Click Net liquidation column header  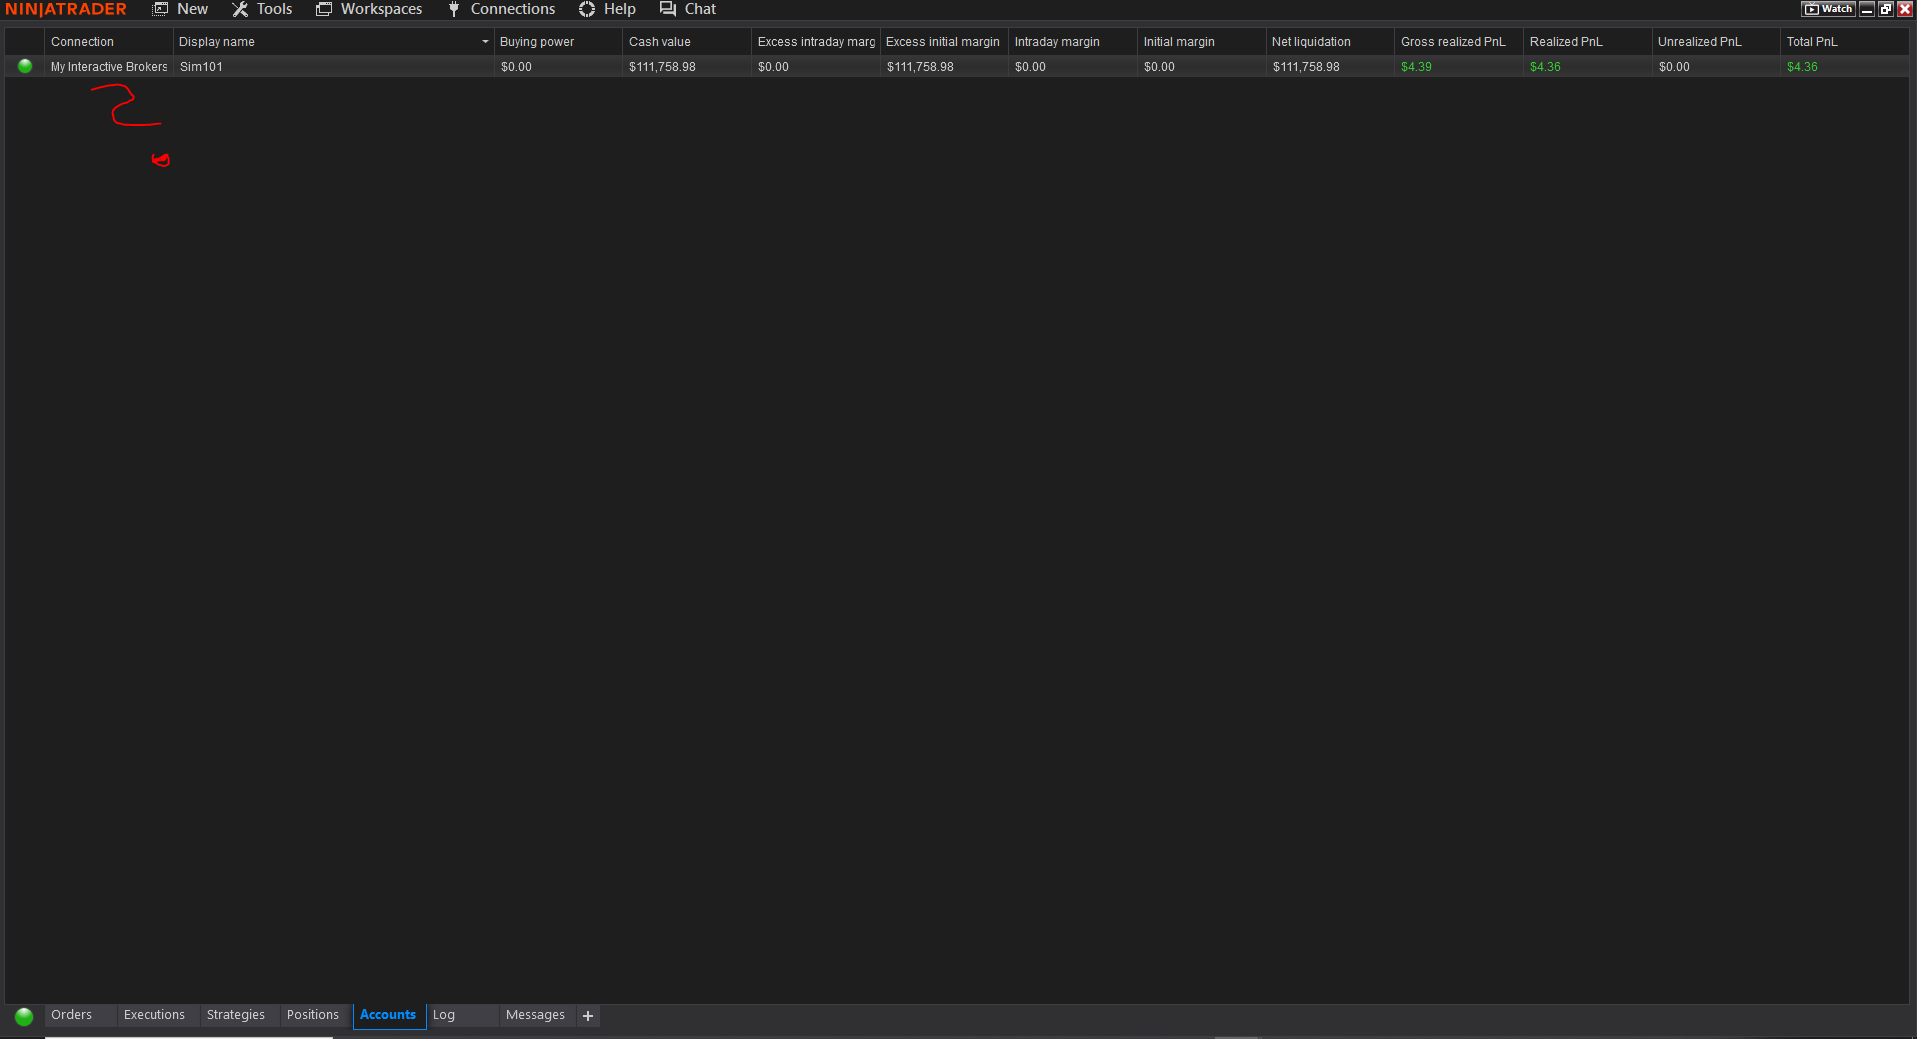click(x=1330, y=42)
